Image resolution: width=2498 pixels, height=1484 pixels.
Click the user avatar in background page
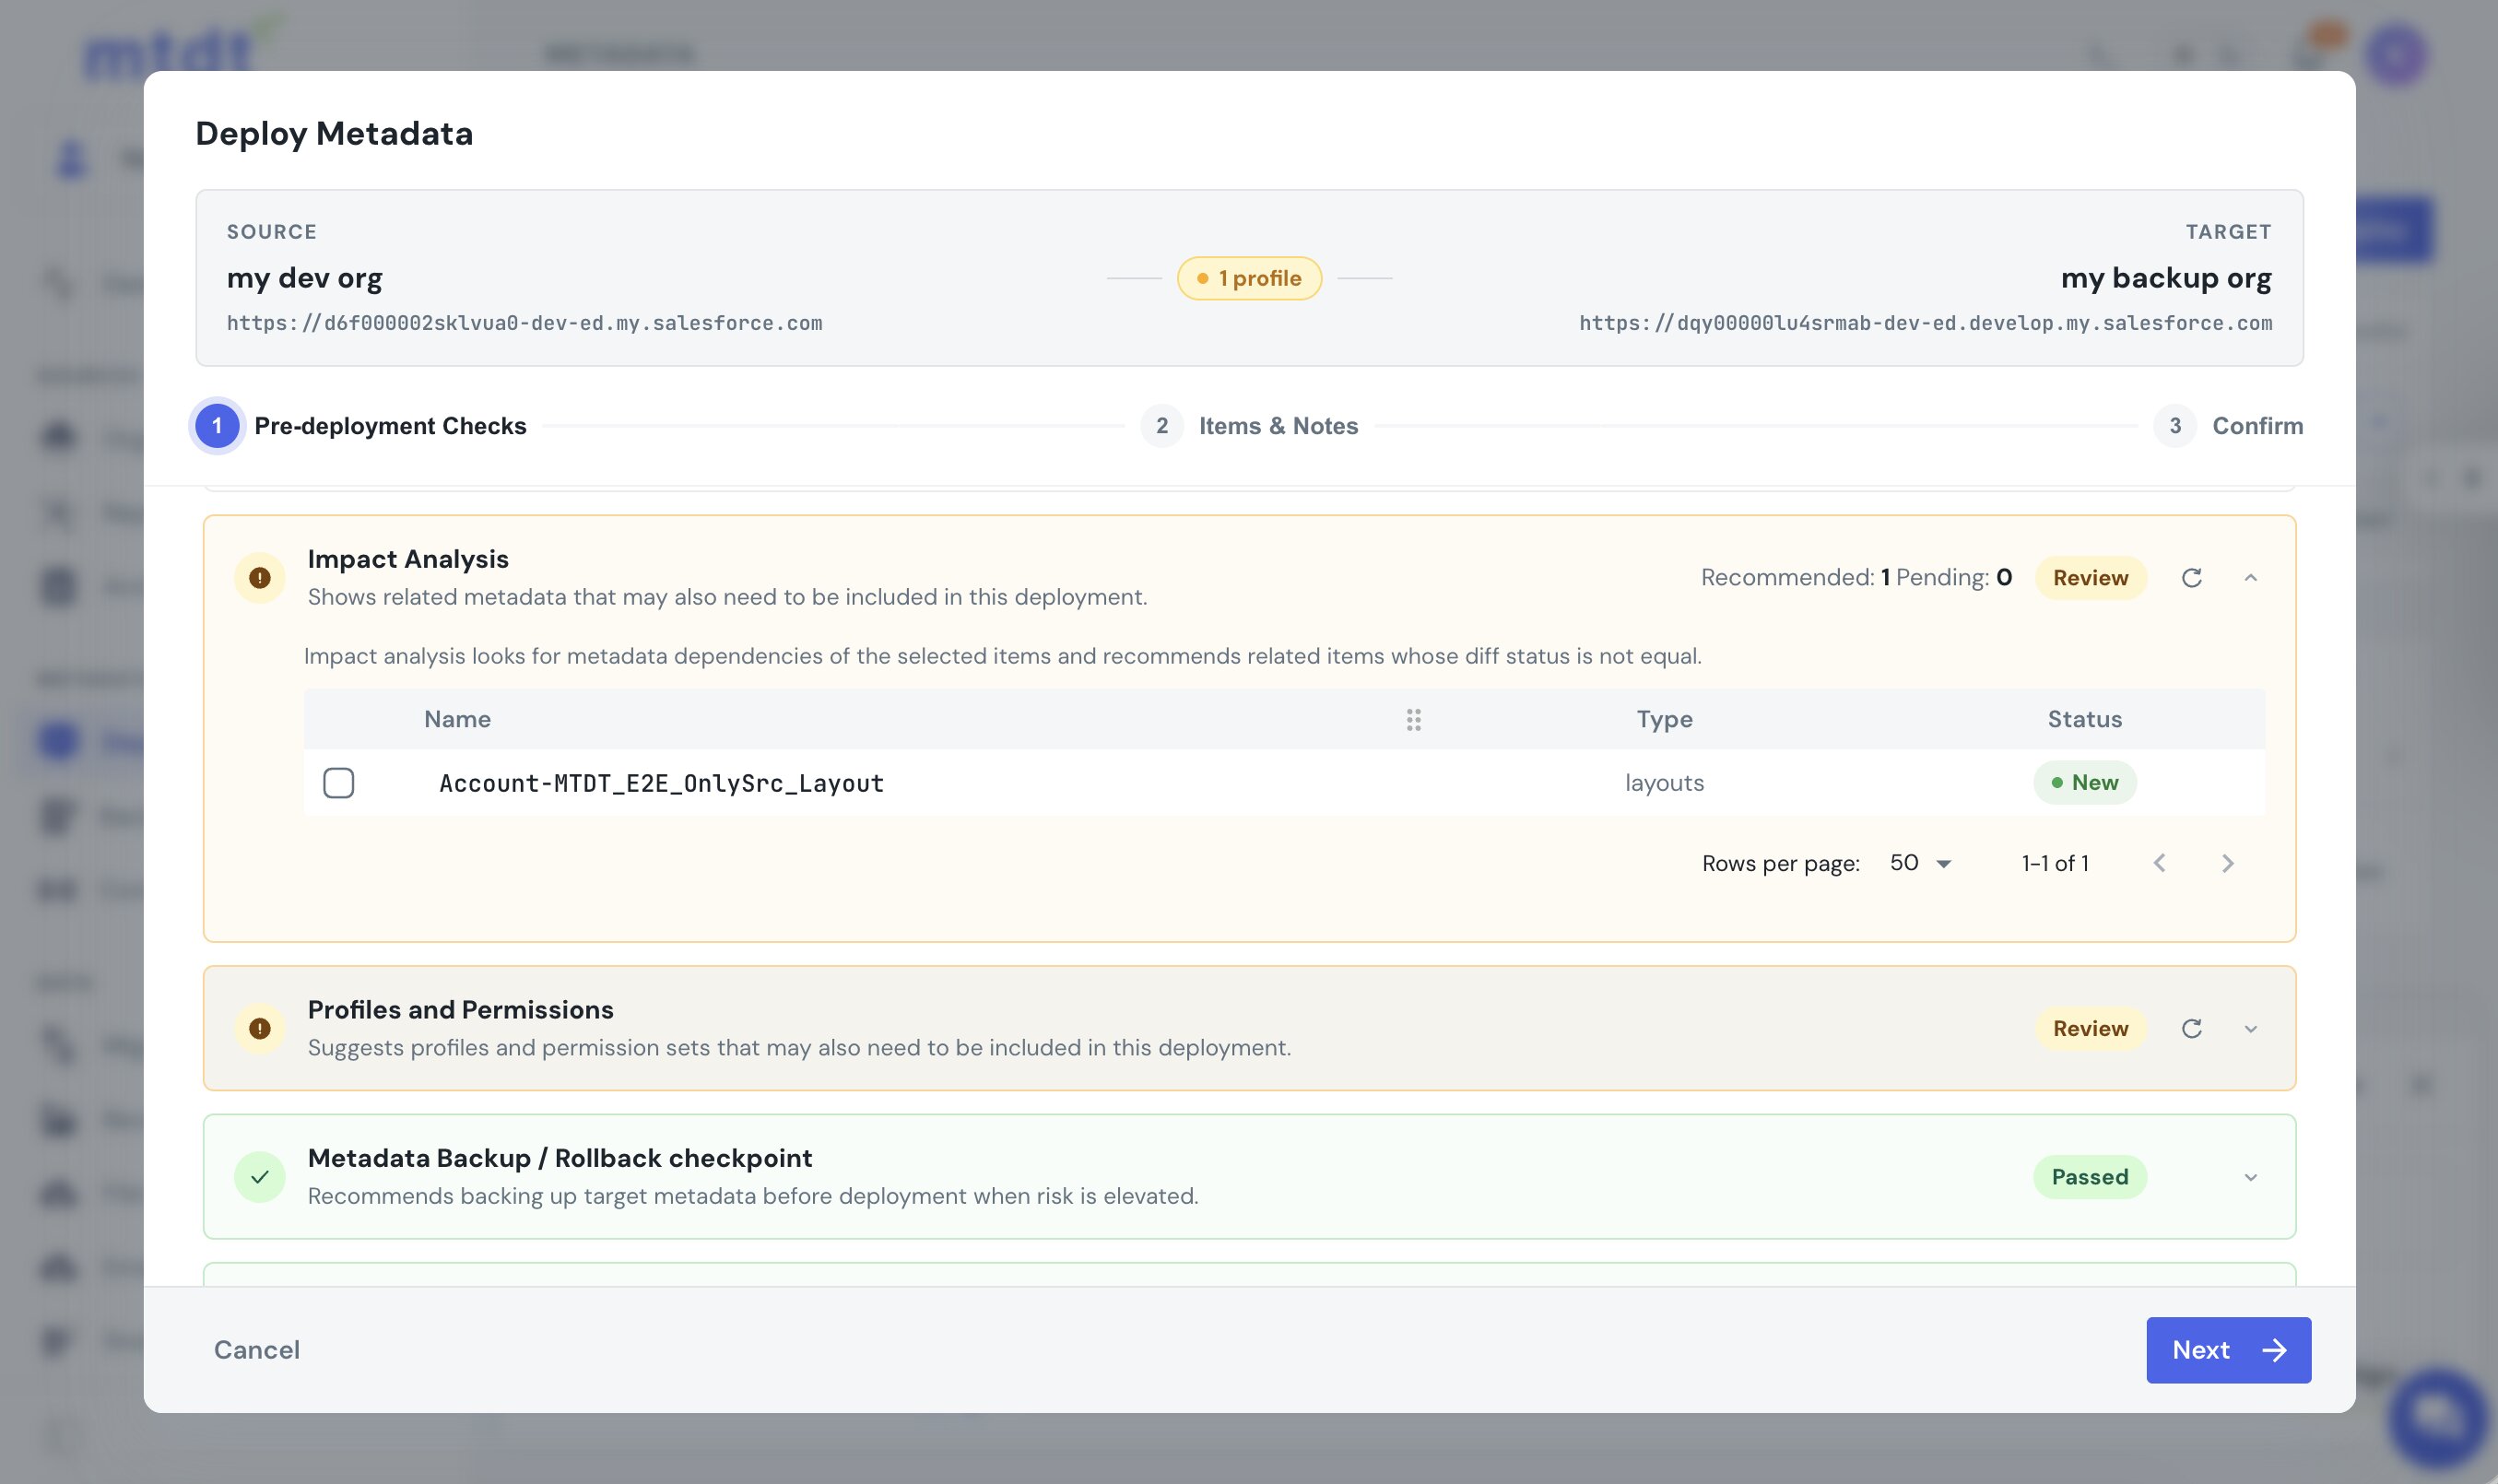pos(2397,55)
